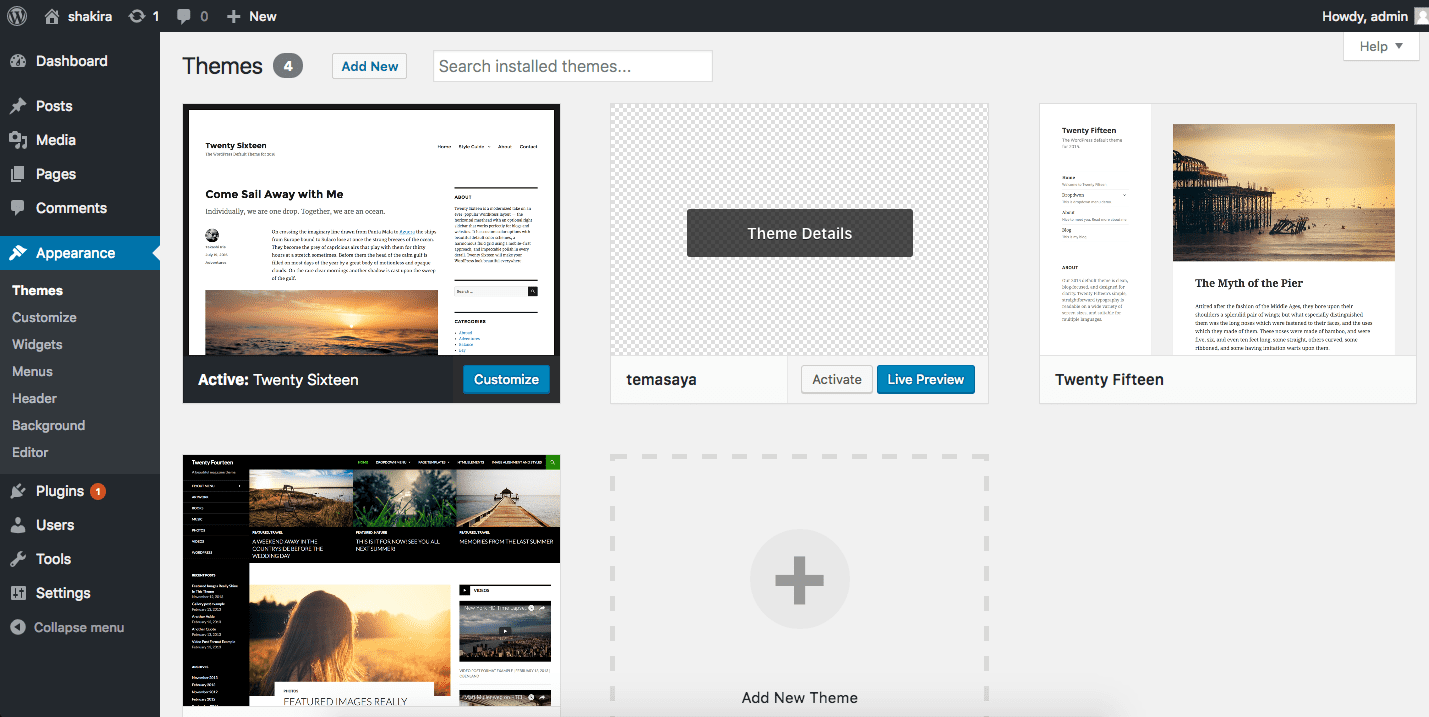This screenshot has height=717, width=1429.
Task: Activate the temasaya theme
Action: click(x=836, y=380)
